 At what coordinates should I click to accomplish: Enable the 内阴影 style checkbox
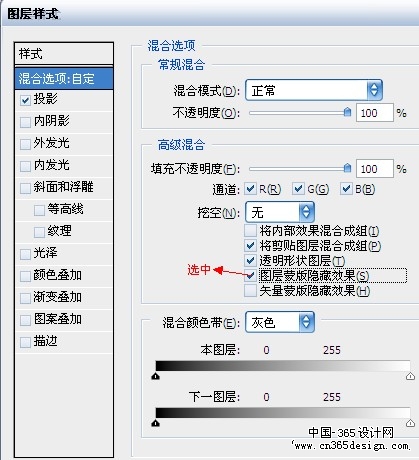pos(25,122)
